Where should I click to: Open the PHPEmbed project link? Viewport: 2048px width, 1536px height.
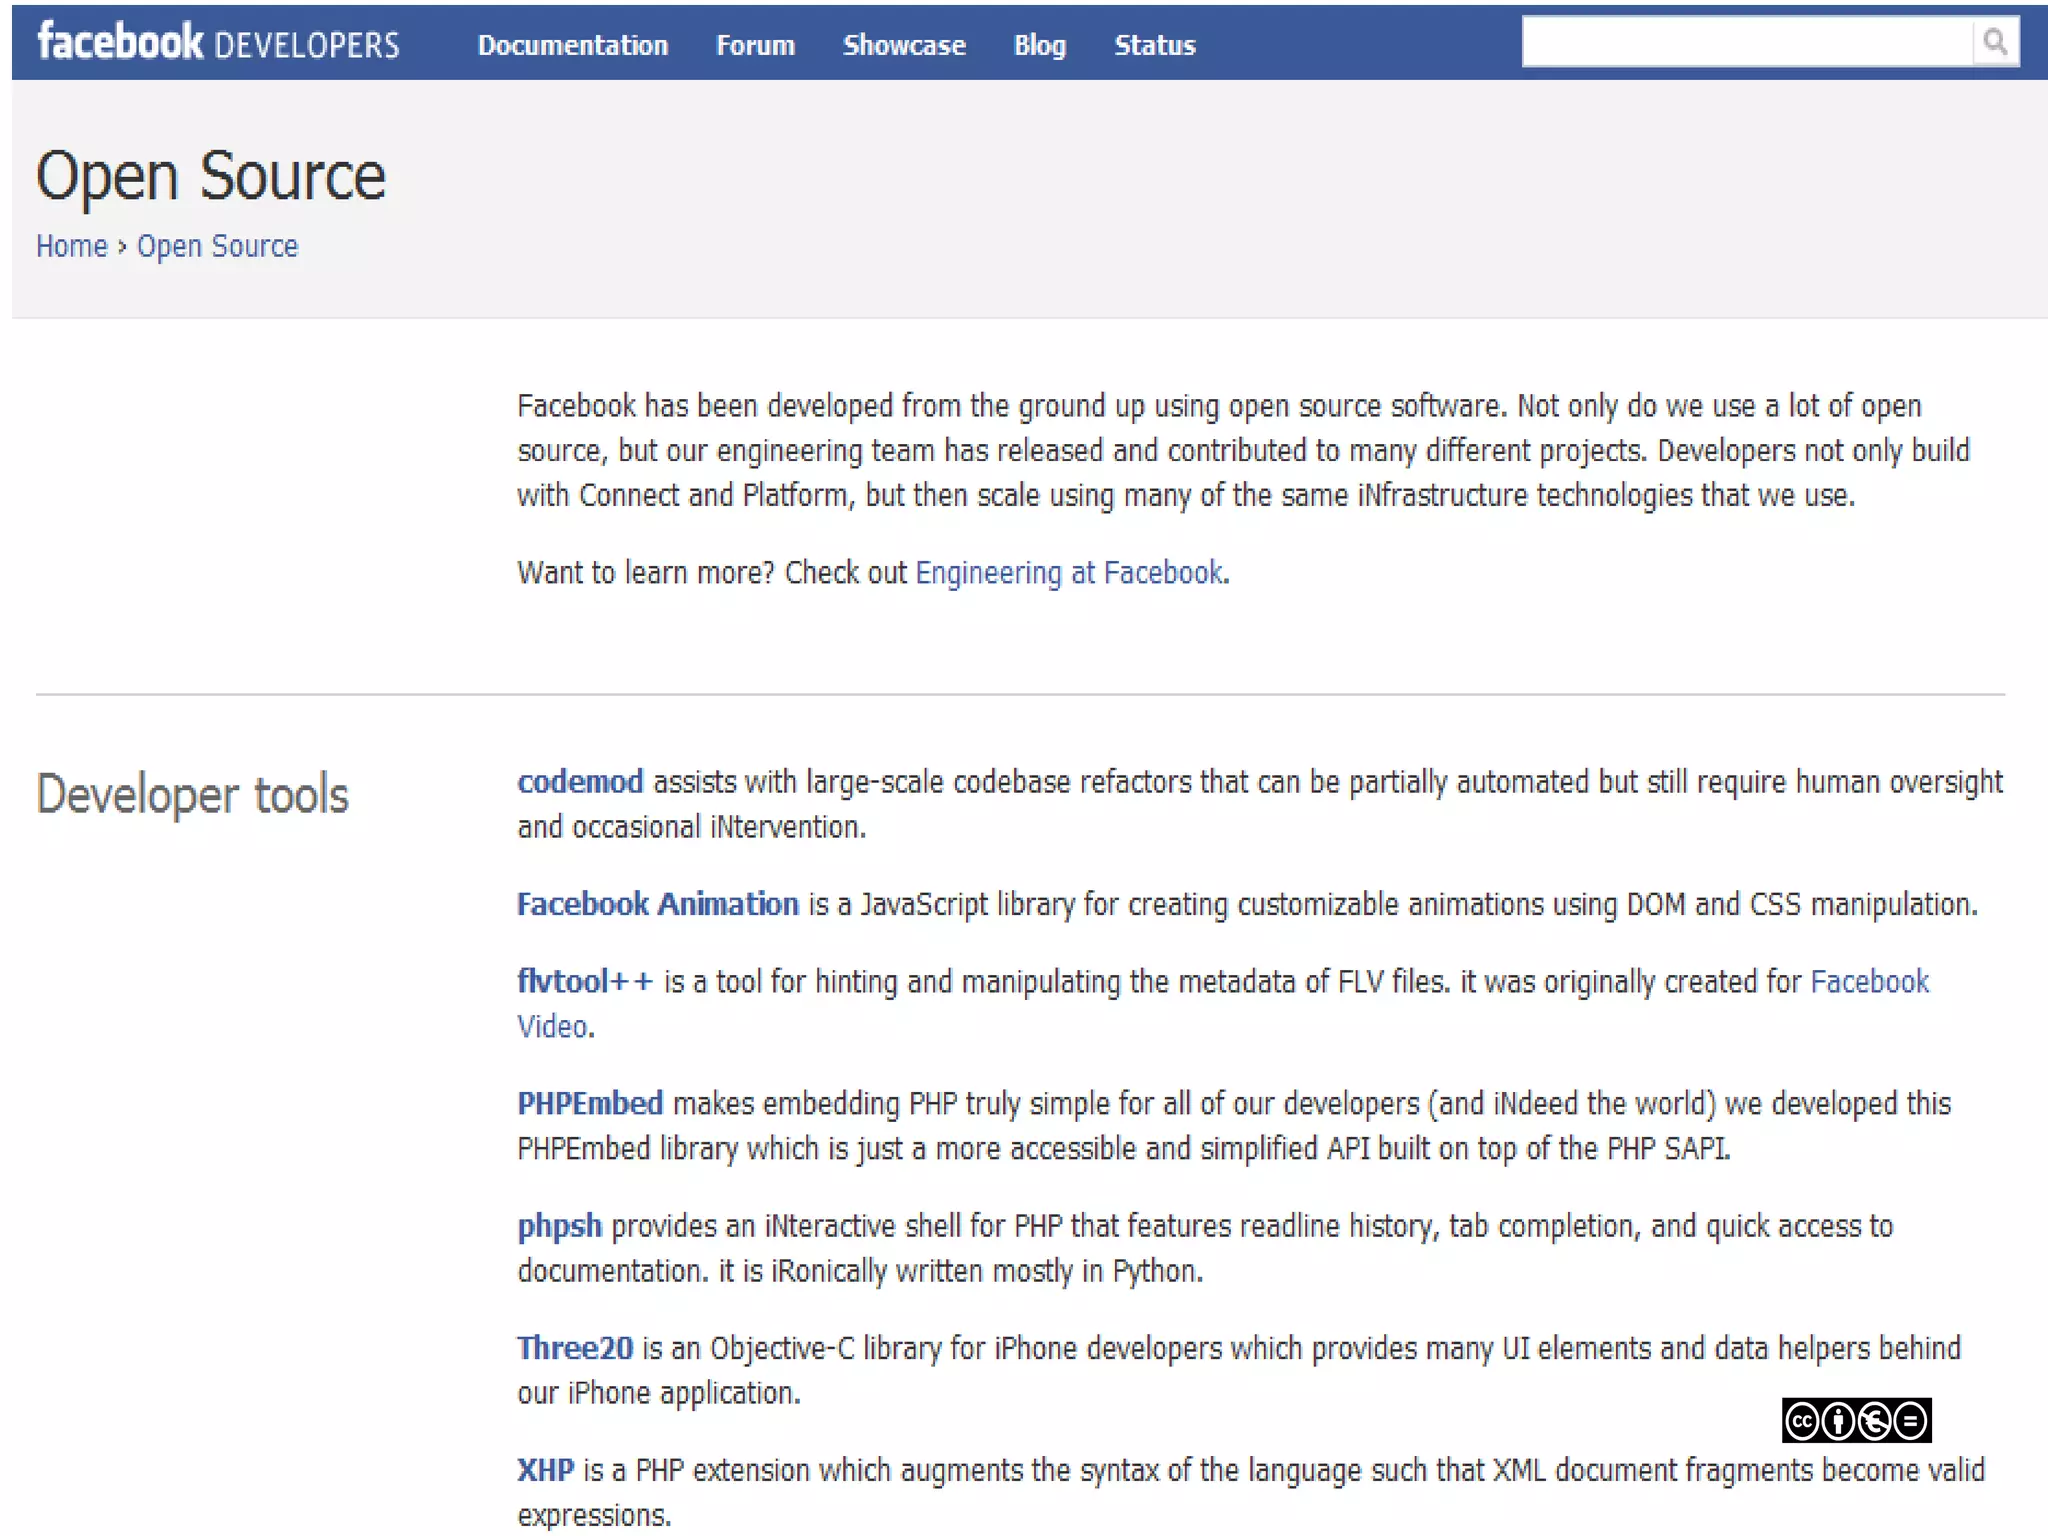589,1104
